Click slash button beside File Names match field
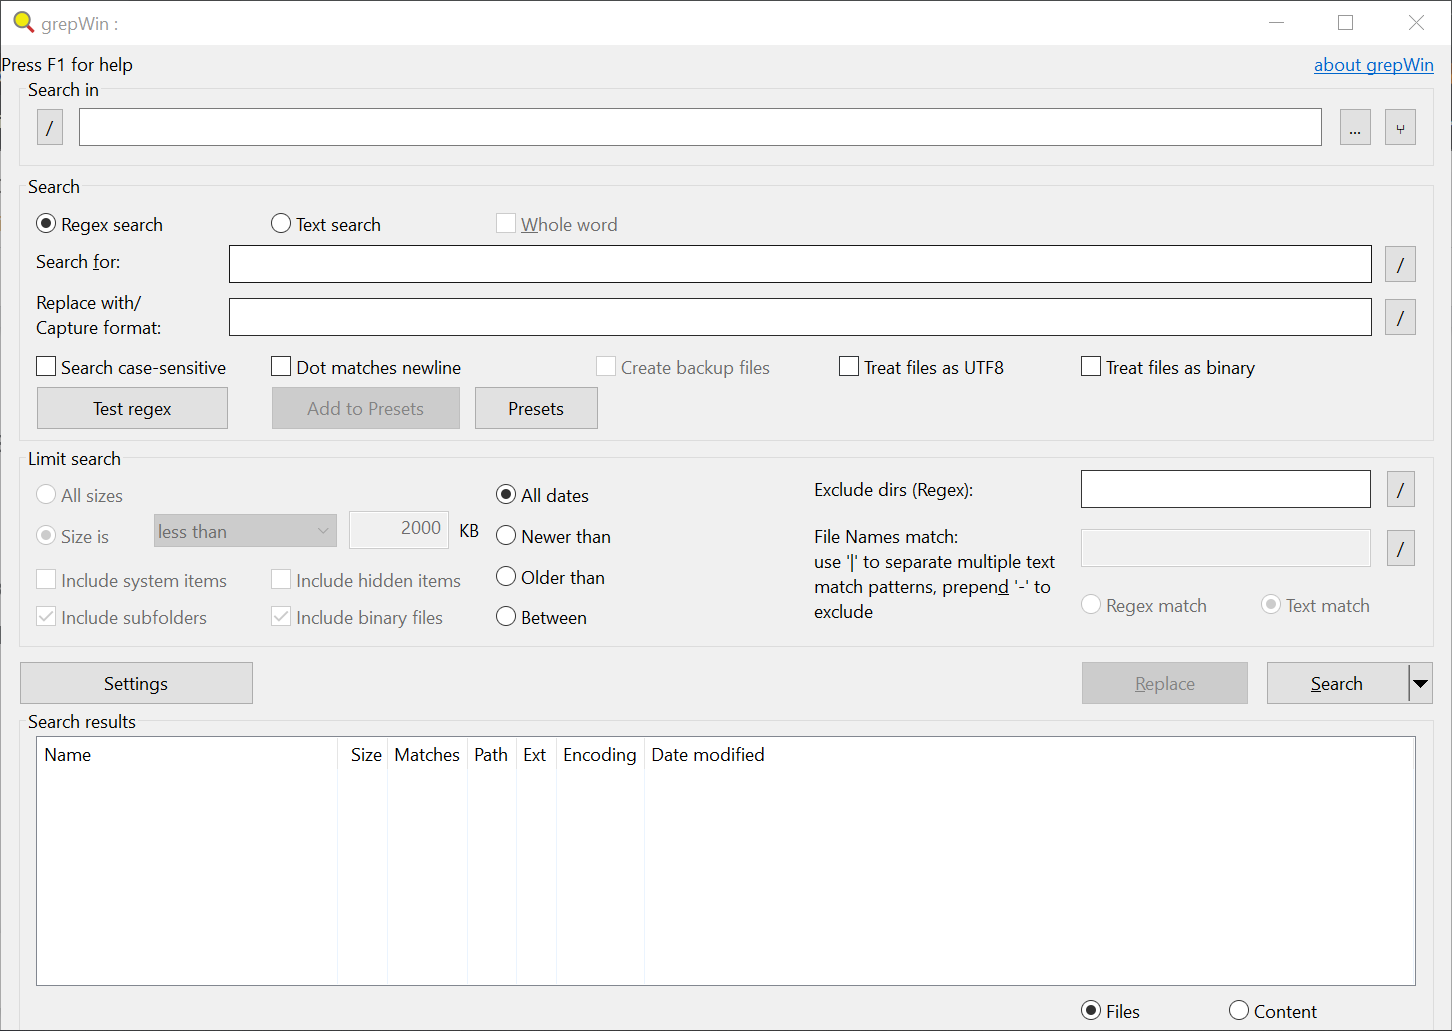This screenshot has height=1031, width=1452. click(1400, 548)
